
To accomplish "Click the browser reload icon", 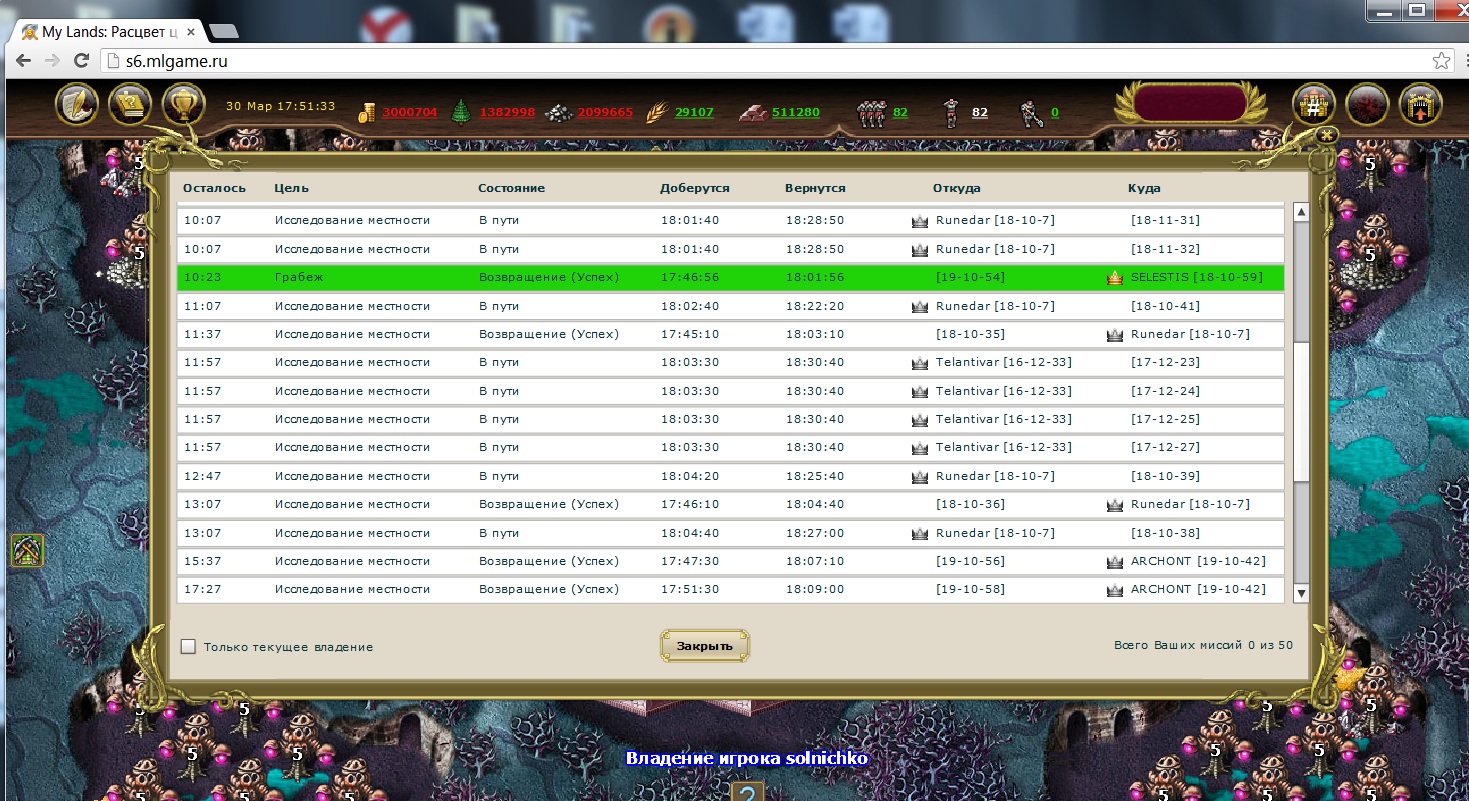I will tap(82, 61).
